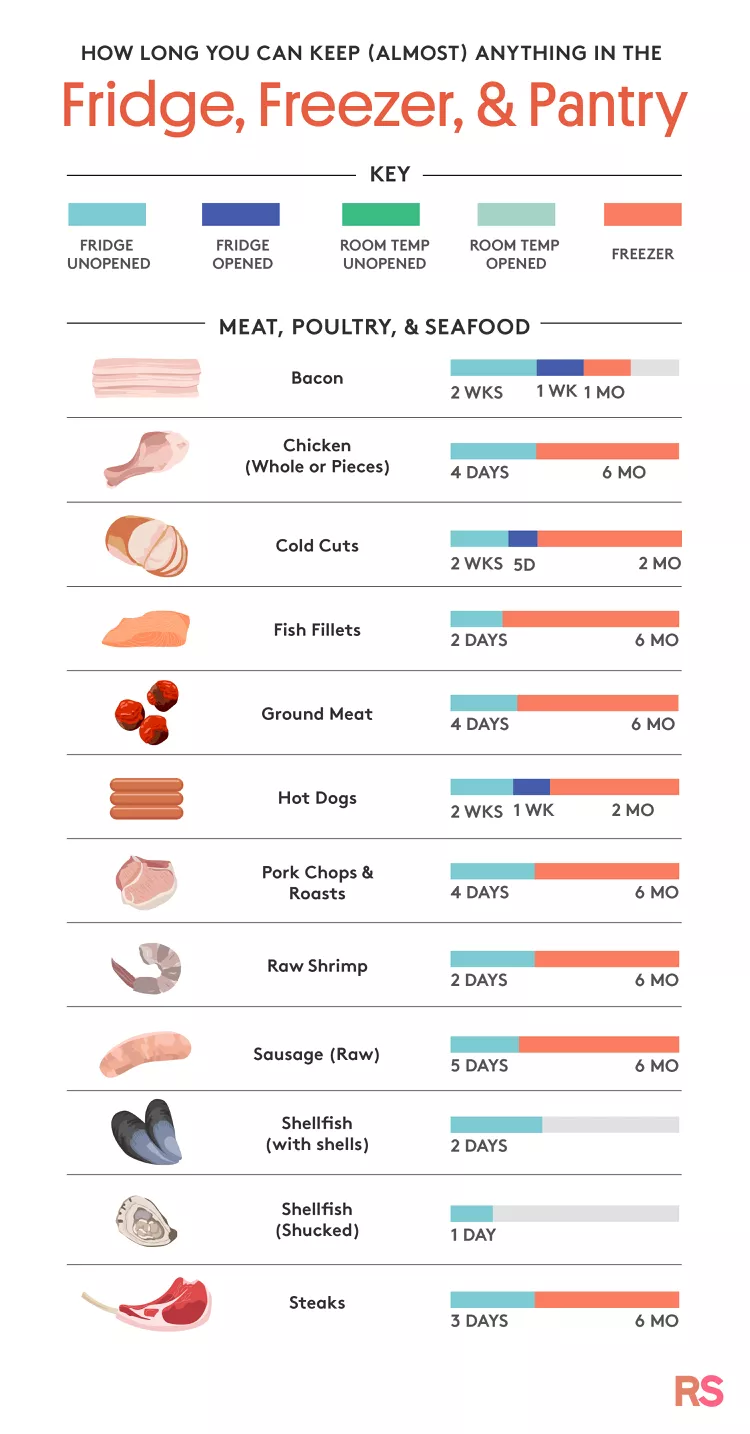Select the raw shrimp icon
Viewport: 750px width, 1434px height.
tap(146, 967)
